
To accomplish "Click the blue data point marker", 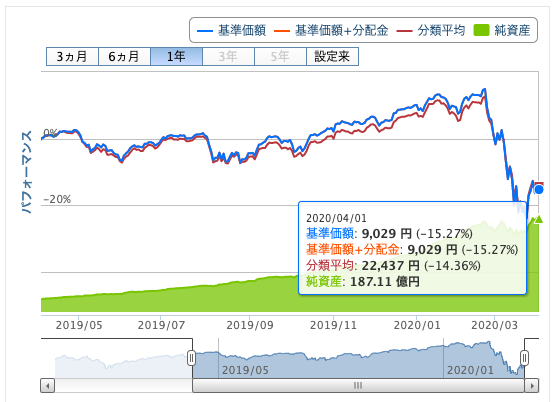I will (539, 190).
